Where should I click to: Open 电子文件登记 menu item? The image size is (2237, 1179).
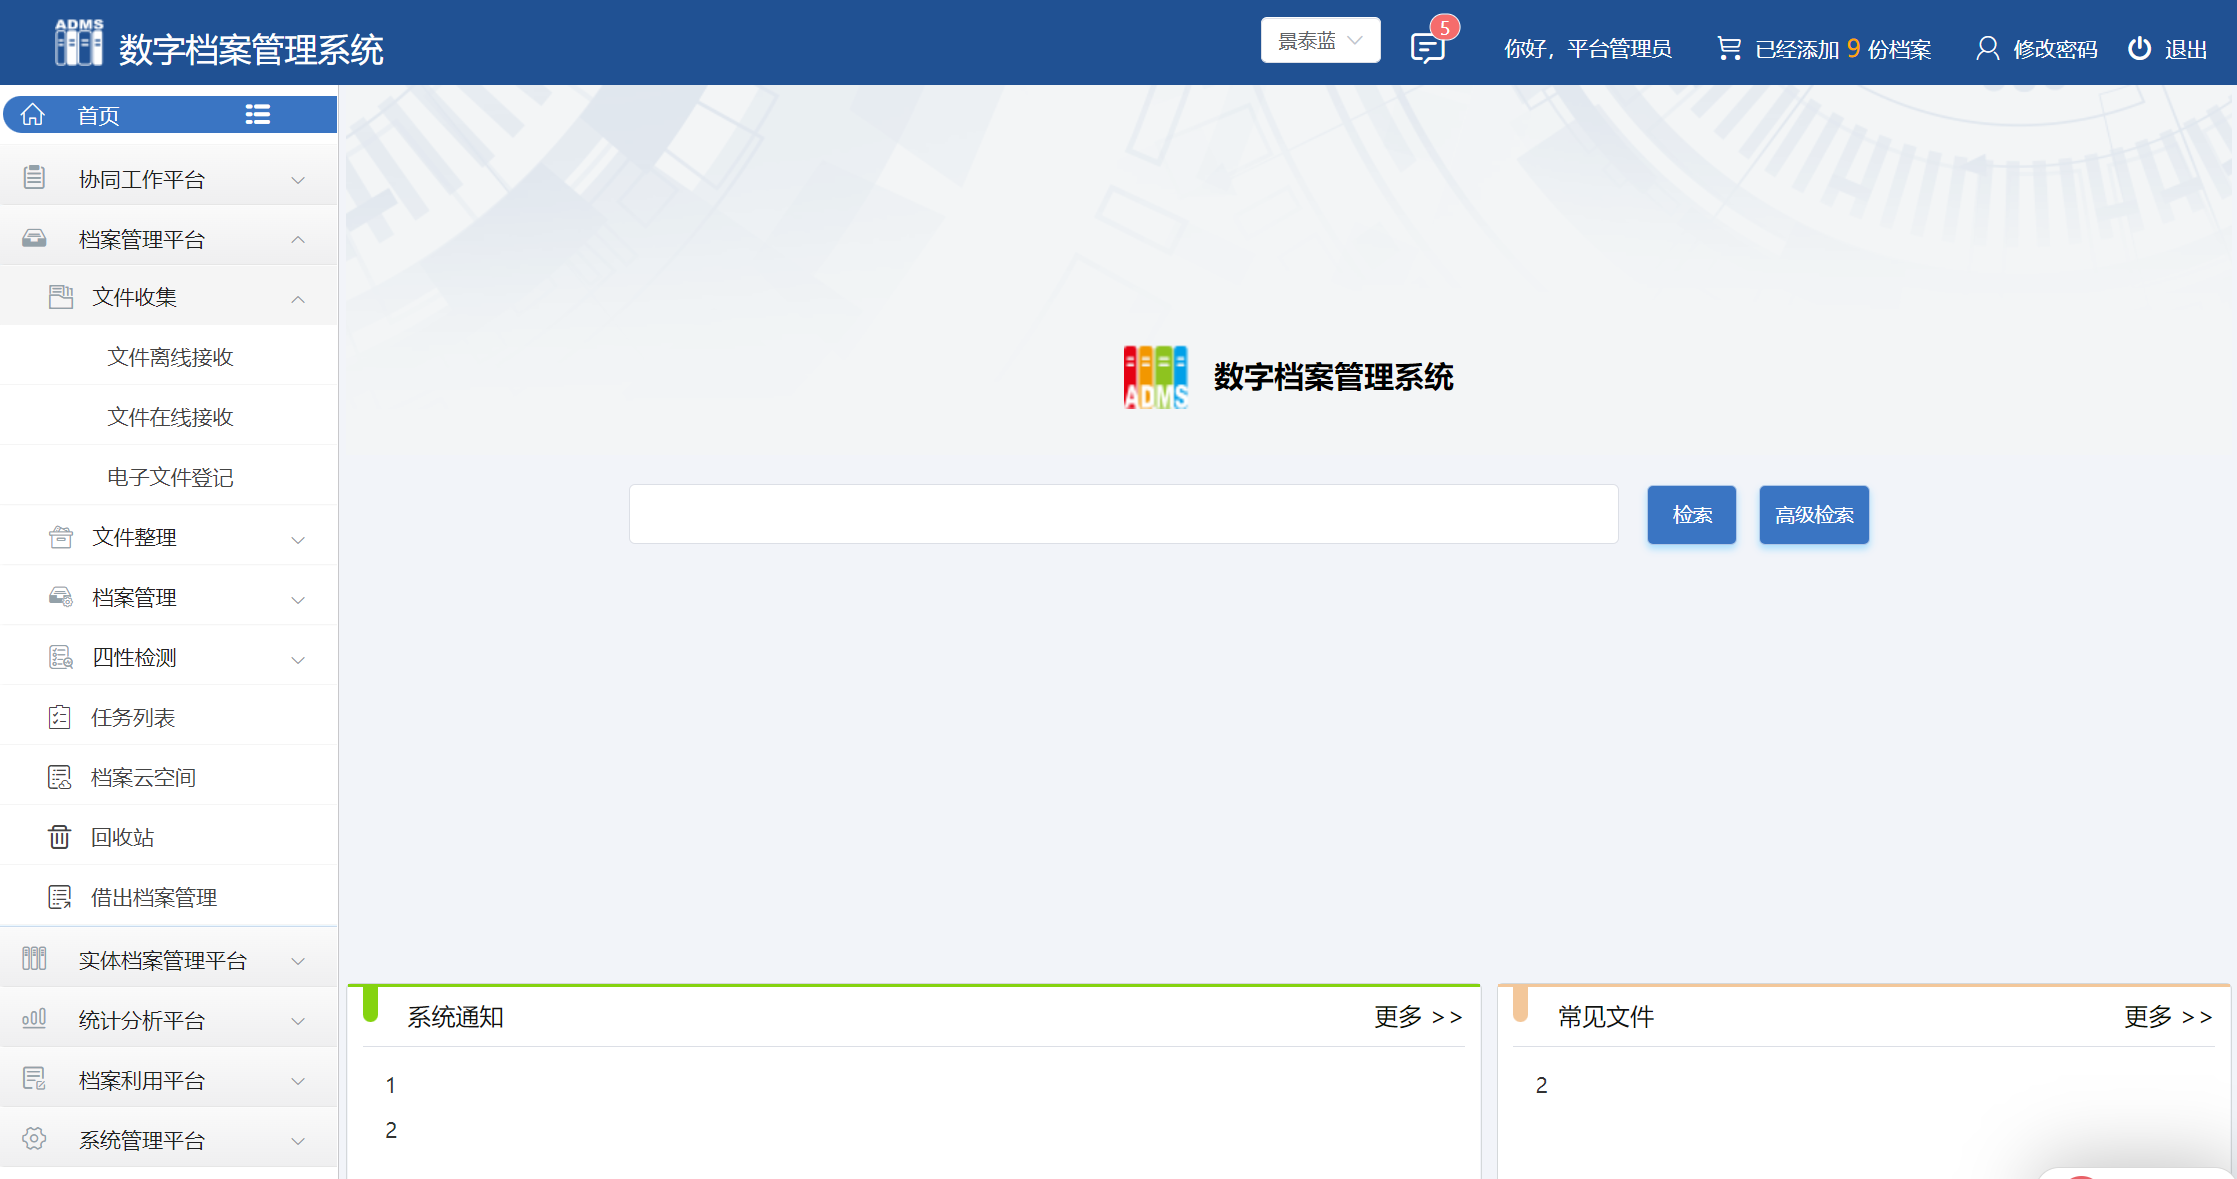(170, 477)
